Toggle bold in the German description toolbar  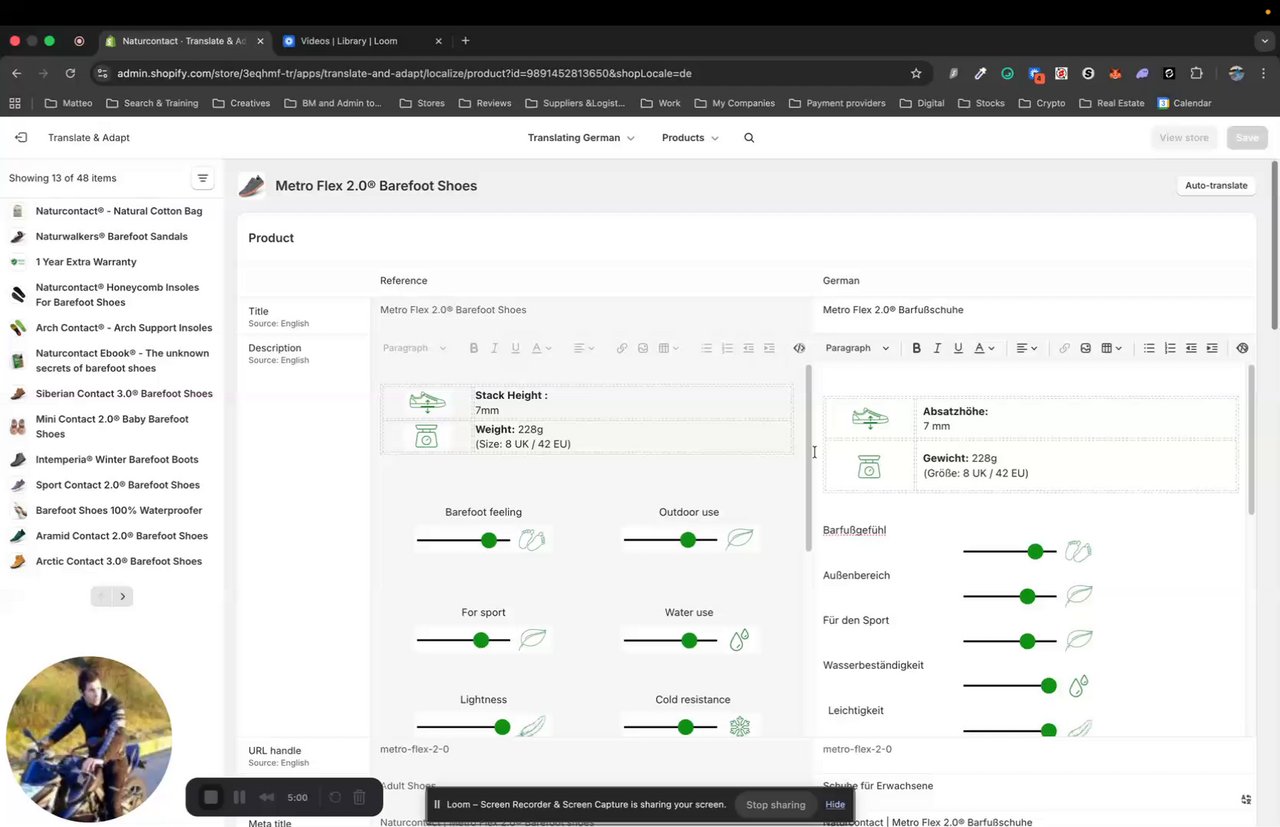point(916,348)
